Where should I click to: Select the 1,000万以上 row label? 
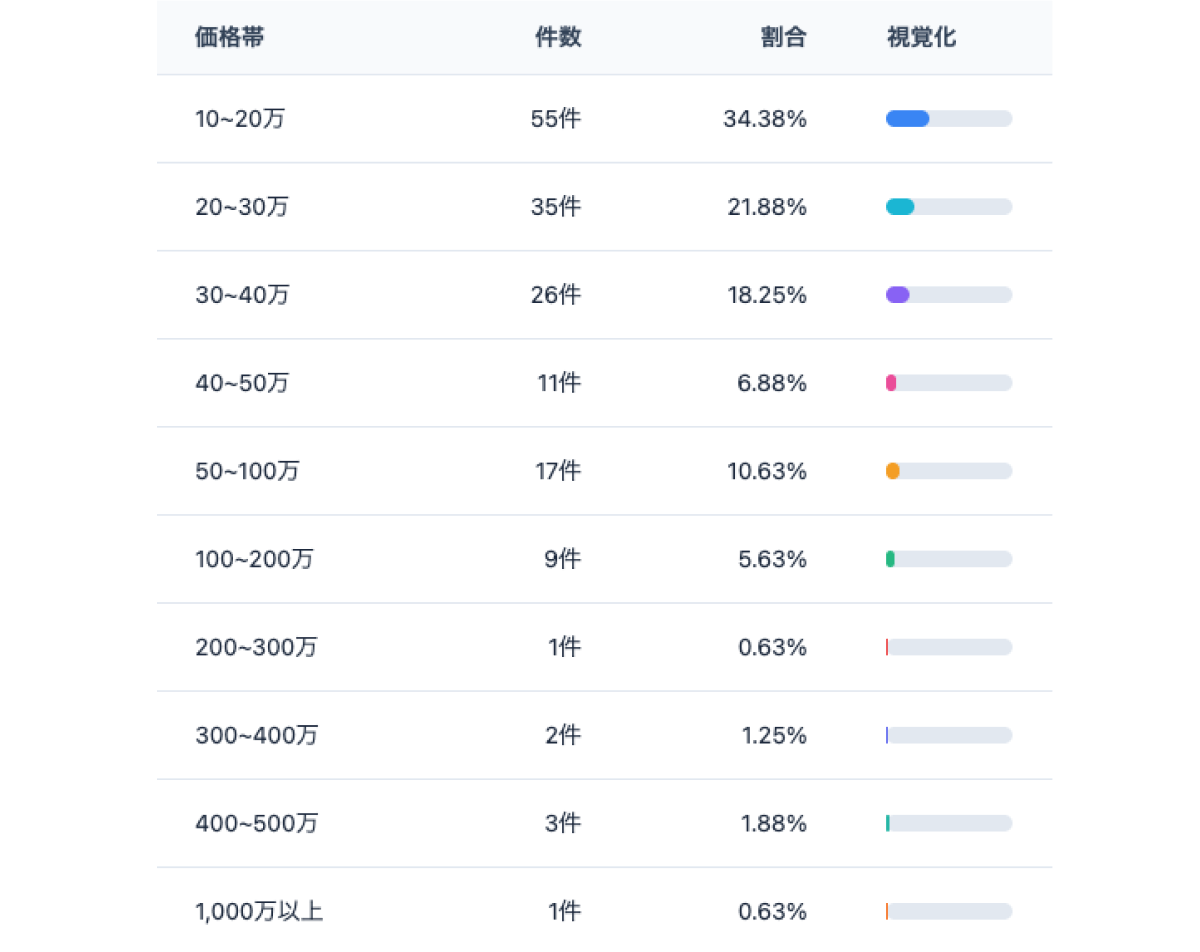tap(259, 911)
